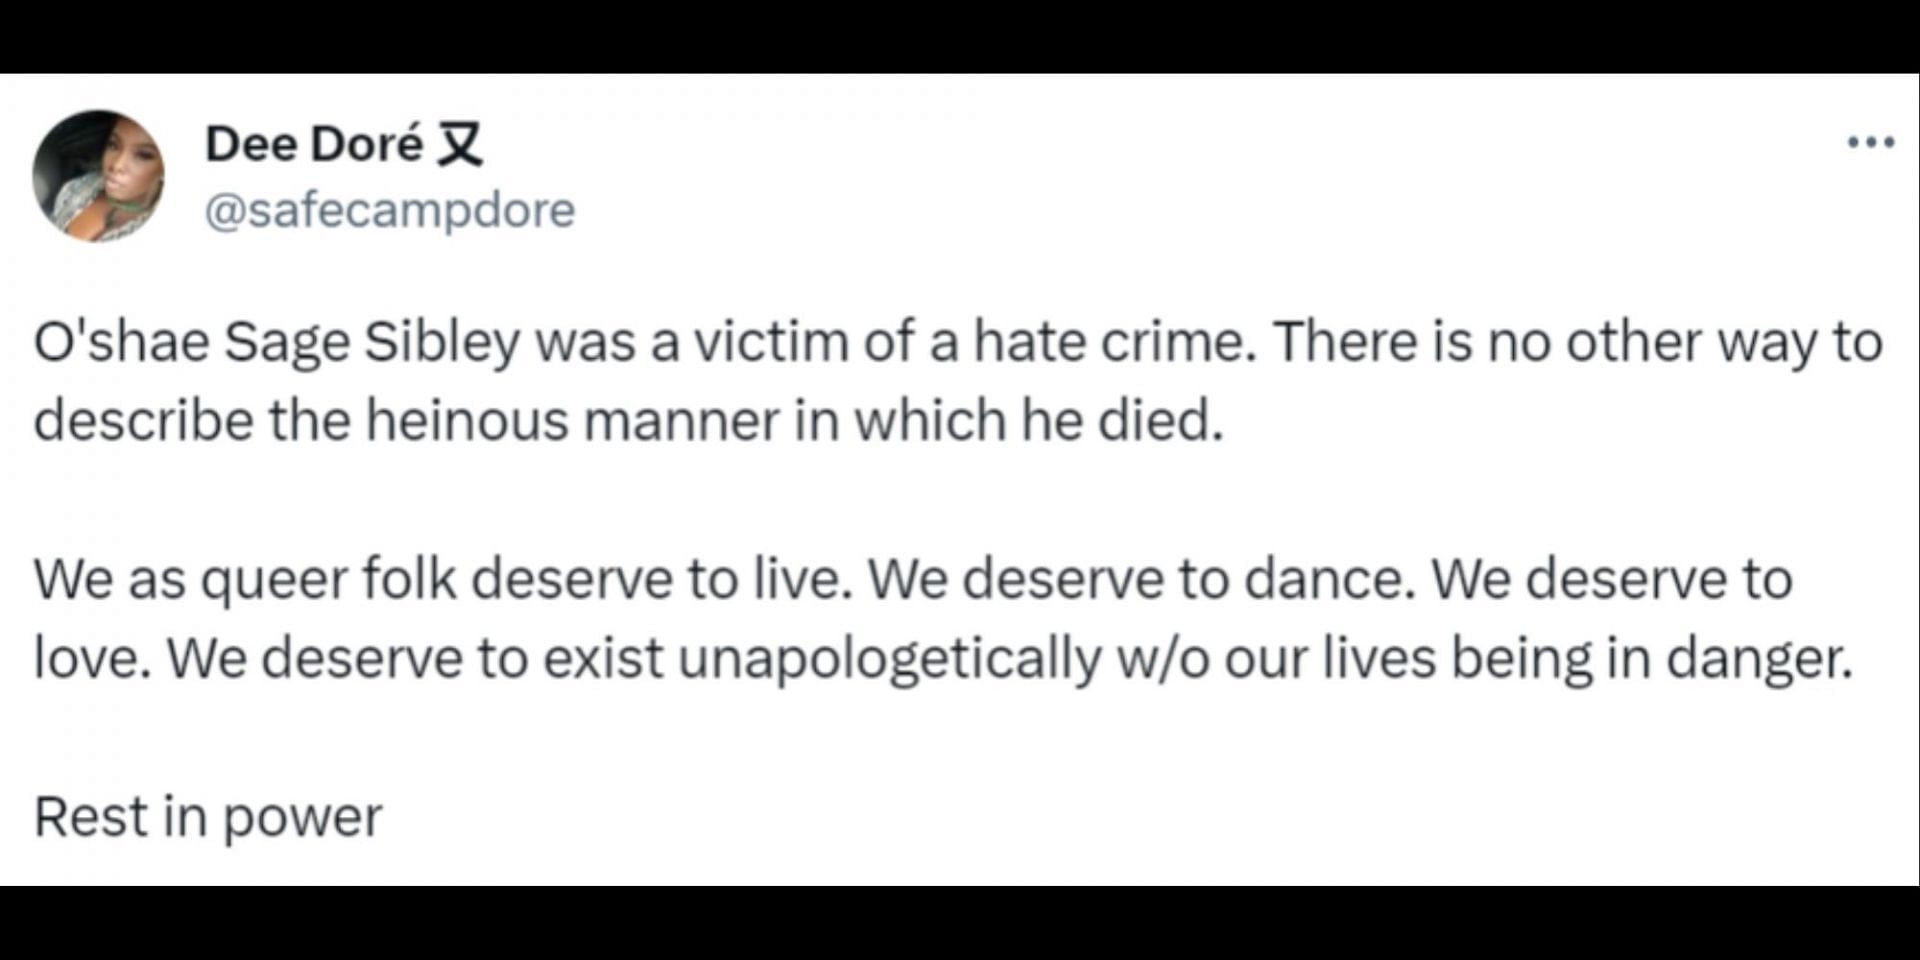Click the sentence "We deserve to dance."
The image size is (1920, 960).
pos(1142,579)
